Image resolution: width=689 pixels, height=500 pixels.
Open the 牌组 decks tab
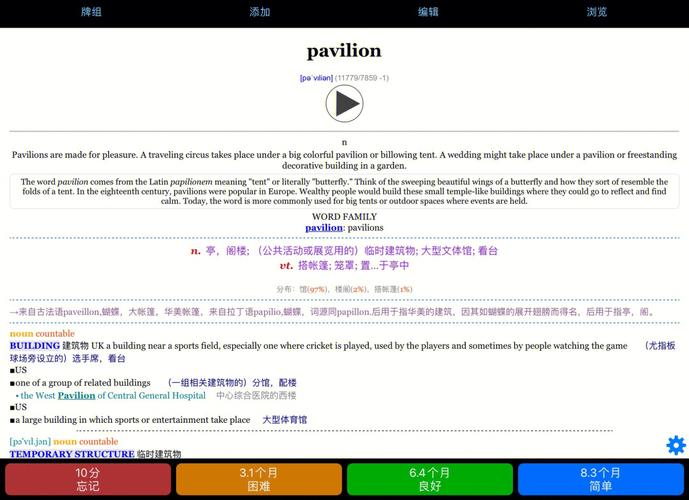pos(91,12)
